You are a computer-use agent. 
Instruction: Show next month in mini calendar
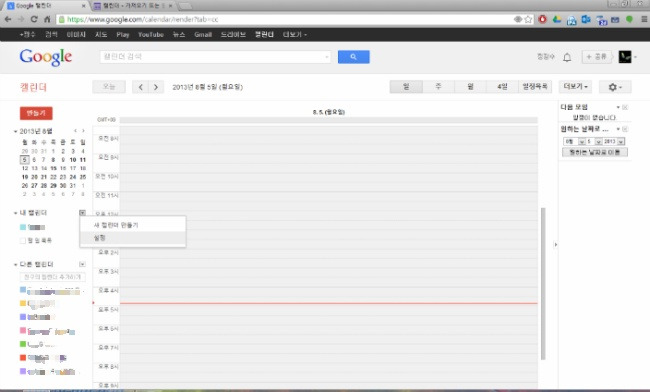[83, 131]
